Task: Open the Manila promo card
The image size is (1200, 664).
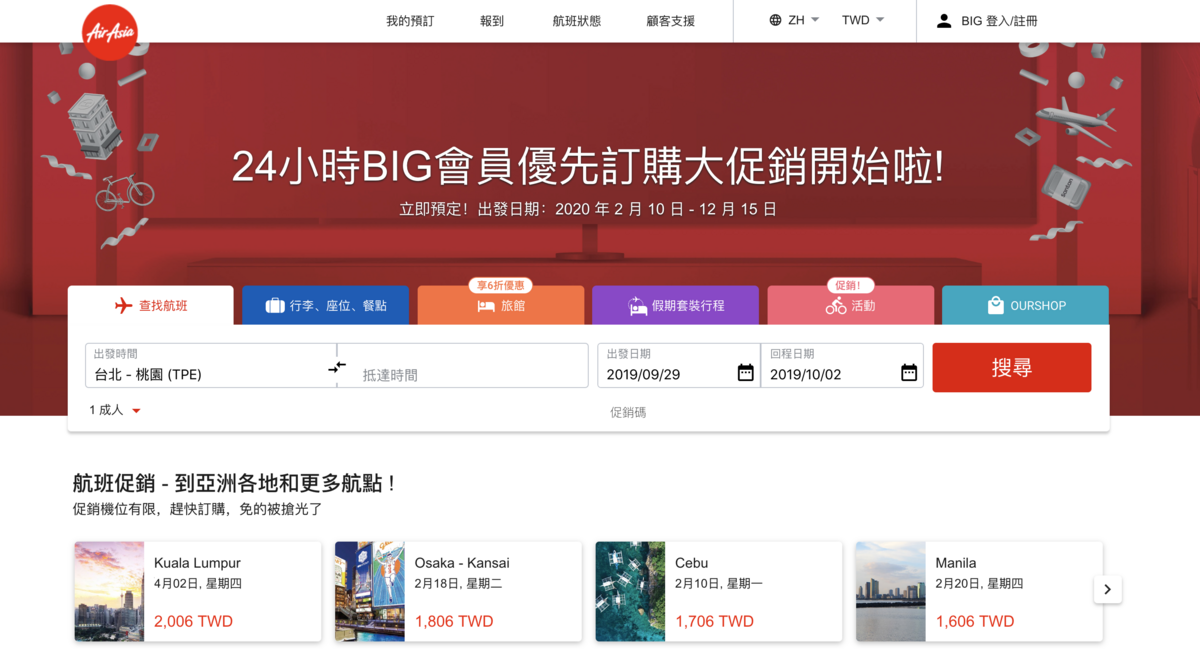Action: tap(979, 591)
